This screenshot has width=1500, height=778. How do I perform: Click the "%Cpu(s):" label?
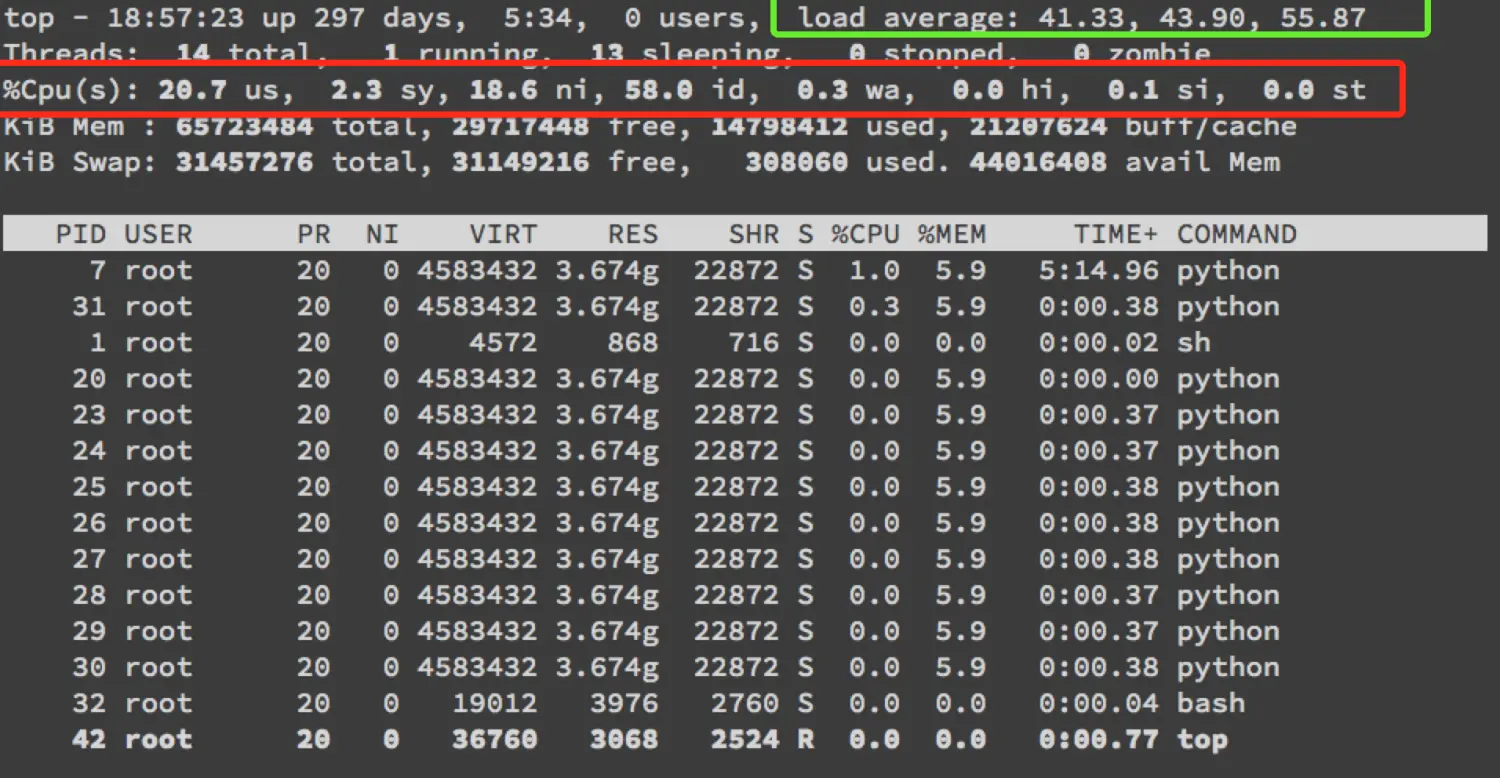72,90
